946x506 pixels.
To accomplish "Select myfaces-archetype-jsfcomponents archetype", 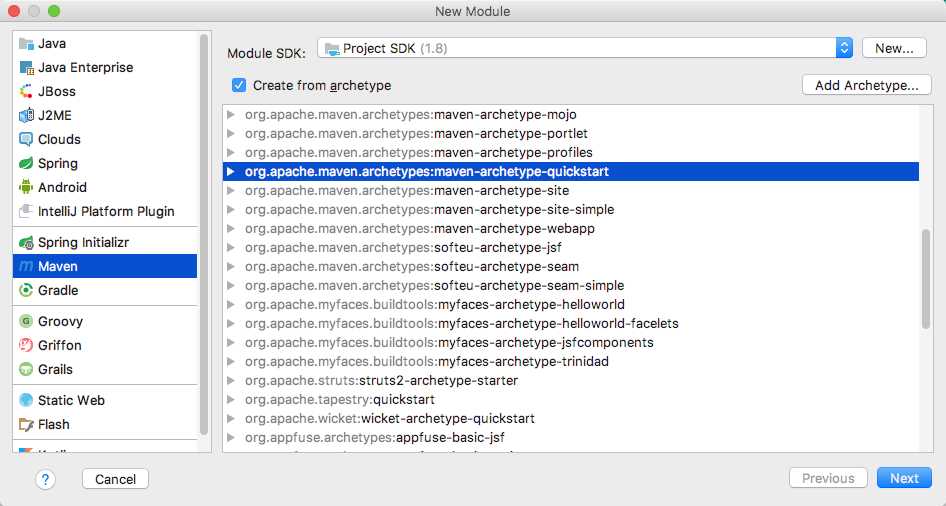I will [571, 343].
